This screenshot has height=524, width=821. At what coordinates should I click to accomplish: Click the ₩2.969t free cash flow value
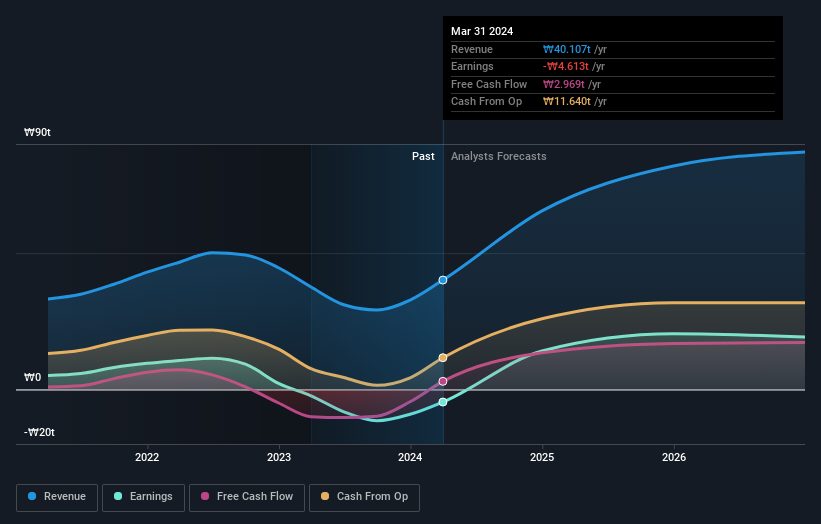point(564,84)
